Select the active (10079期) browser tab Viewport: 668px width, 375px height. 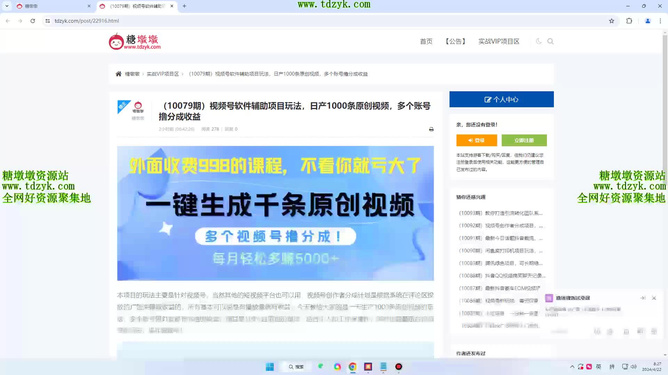[136, 6]
